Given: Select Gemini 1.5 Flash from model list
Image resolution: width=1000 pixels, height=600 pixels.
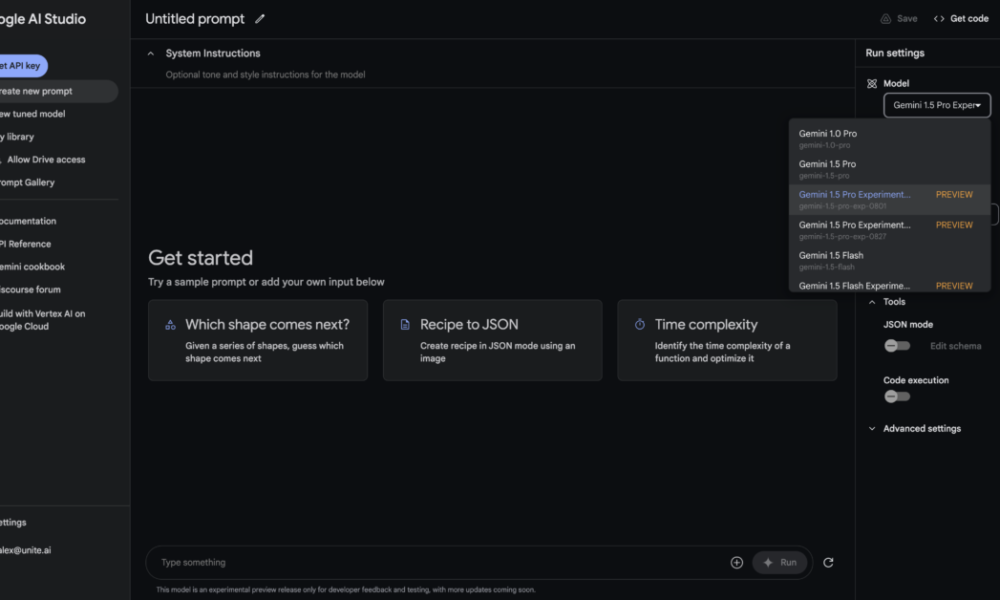Looking at the screenshot, I should (831, 256).
